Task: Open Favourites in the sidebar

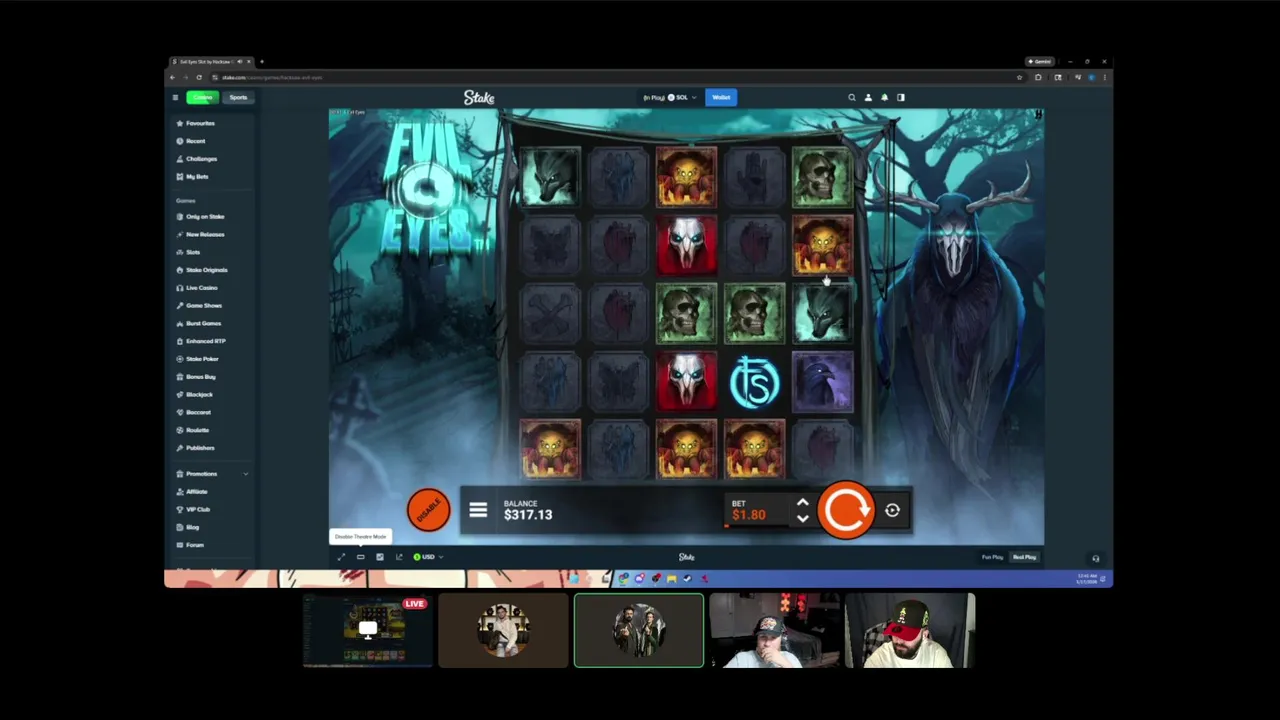Action: (196, 123)
